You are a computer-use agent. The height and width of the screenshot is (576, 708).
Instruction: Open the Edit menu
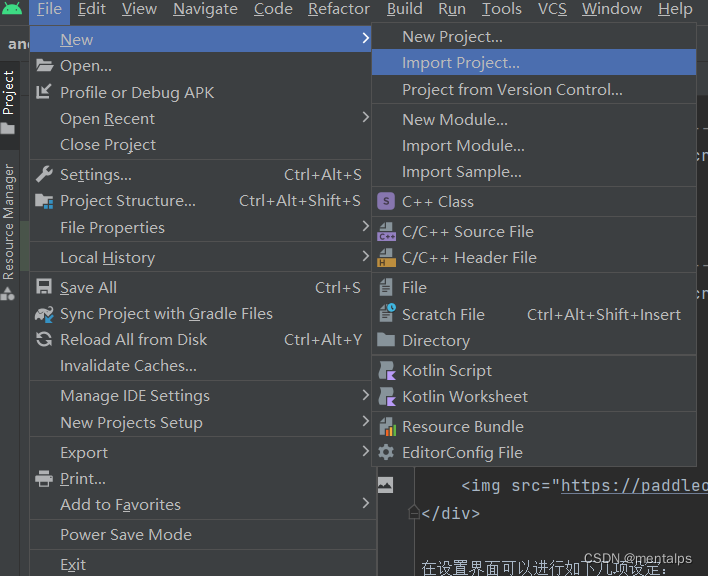92,9
